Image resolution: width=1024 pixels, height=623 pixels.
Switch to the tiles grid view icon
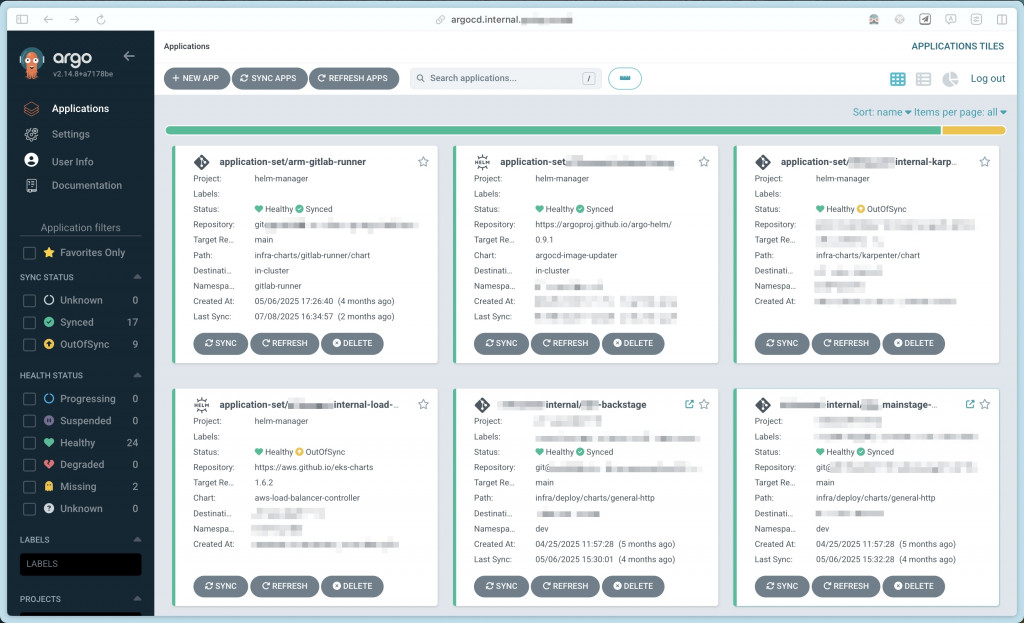coord(898,79)
